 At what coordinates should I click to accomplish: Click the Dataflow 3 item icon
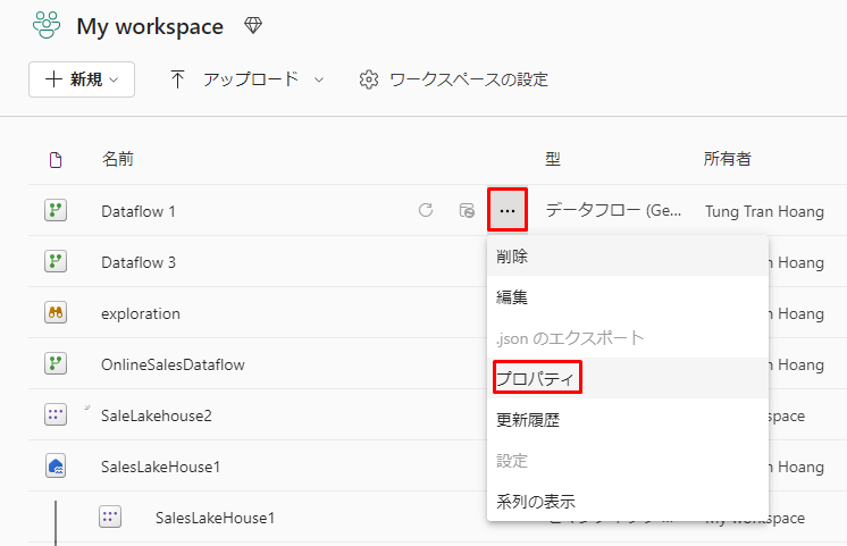tap(56, 262)
